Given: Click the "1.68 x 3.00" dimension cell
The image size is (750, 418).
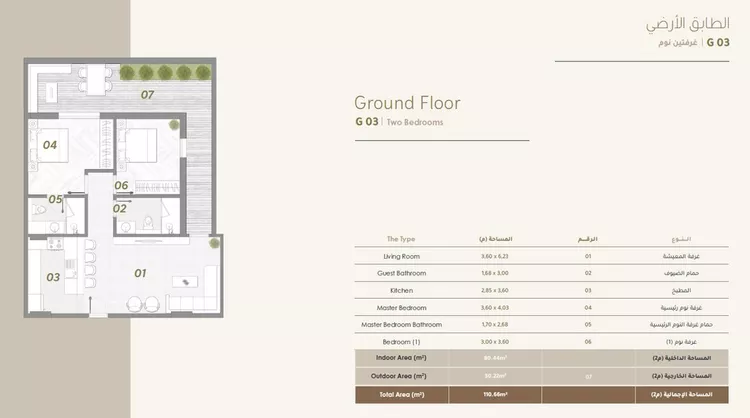Looking at the screenshot, I should [x=495, y=273].
